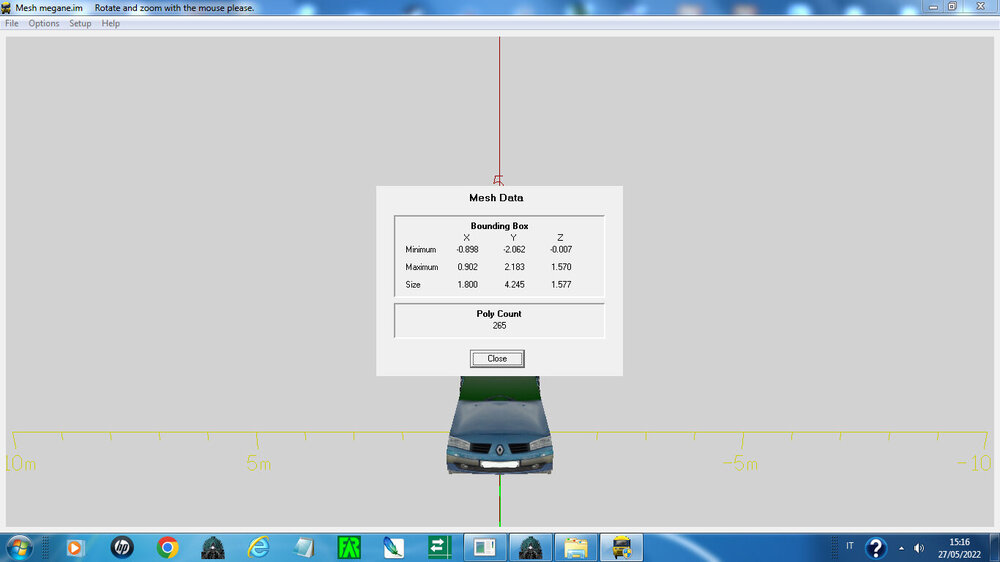Viewport: 1000px width, 562px height.
Task: Close the mesh viewer window
Action: pyautogui.click(x=981, y=7)
